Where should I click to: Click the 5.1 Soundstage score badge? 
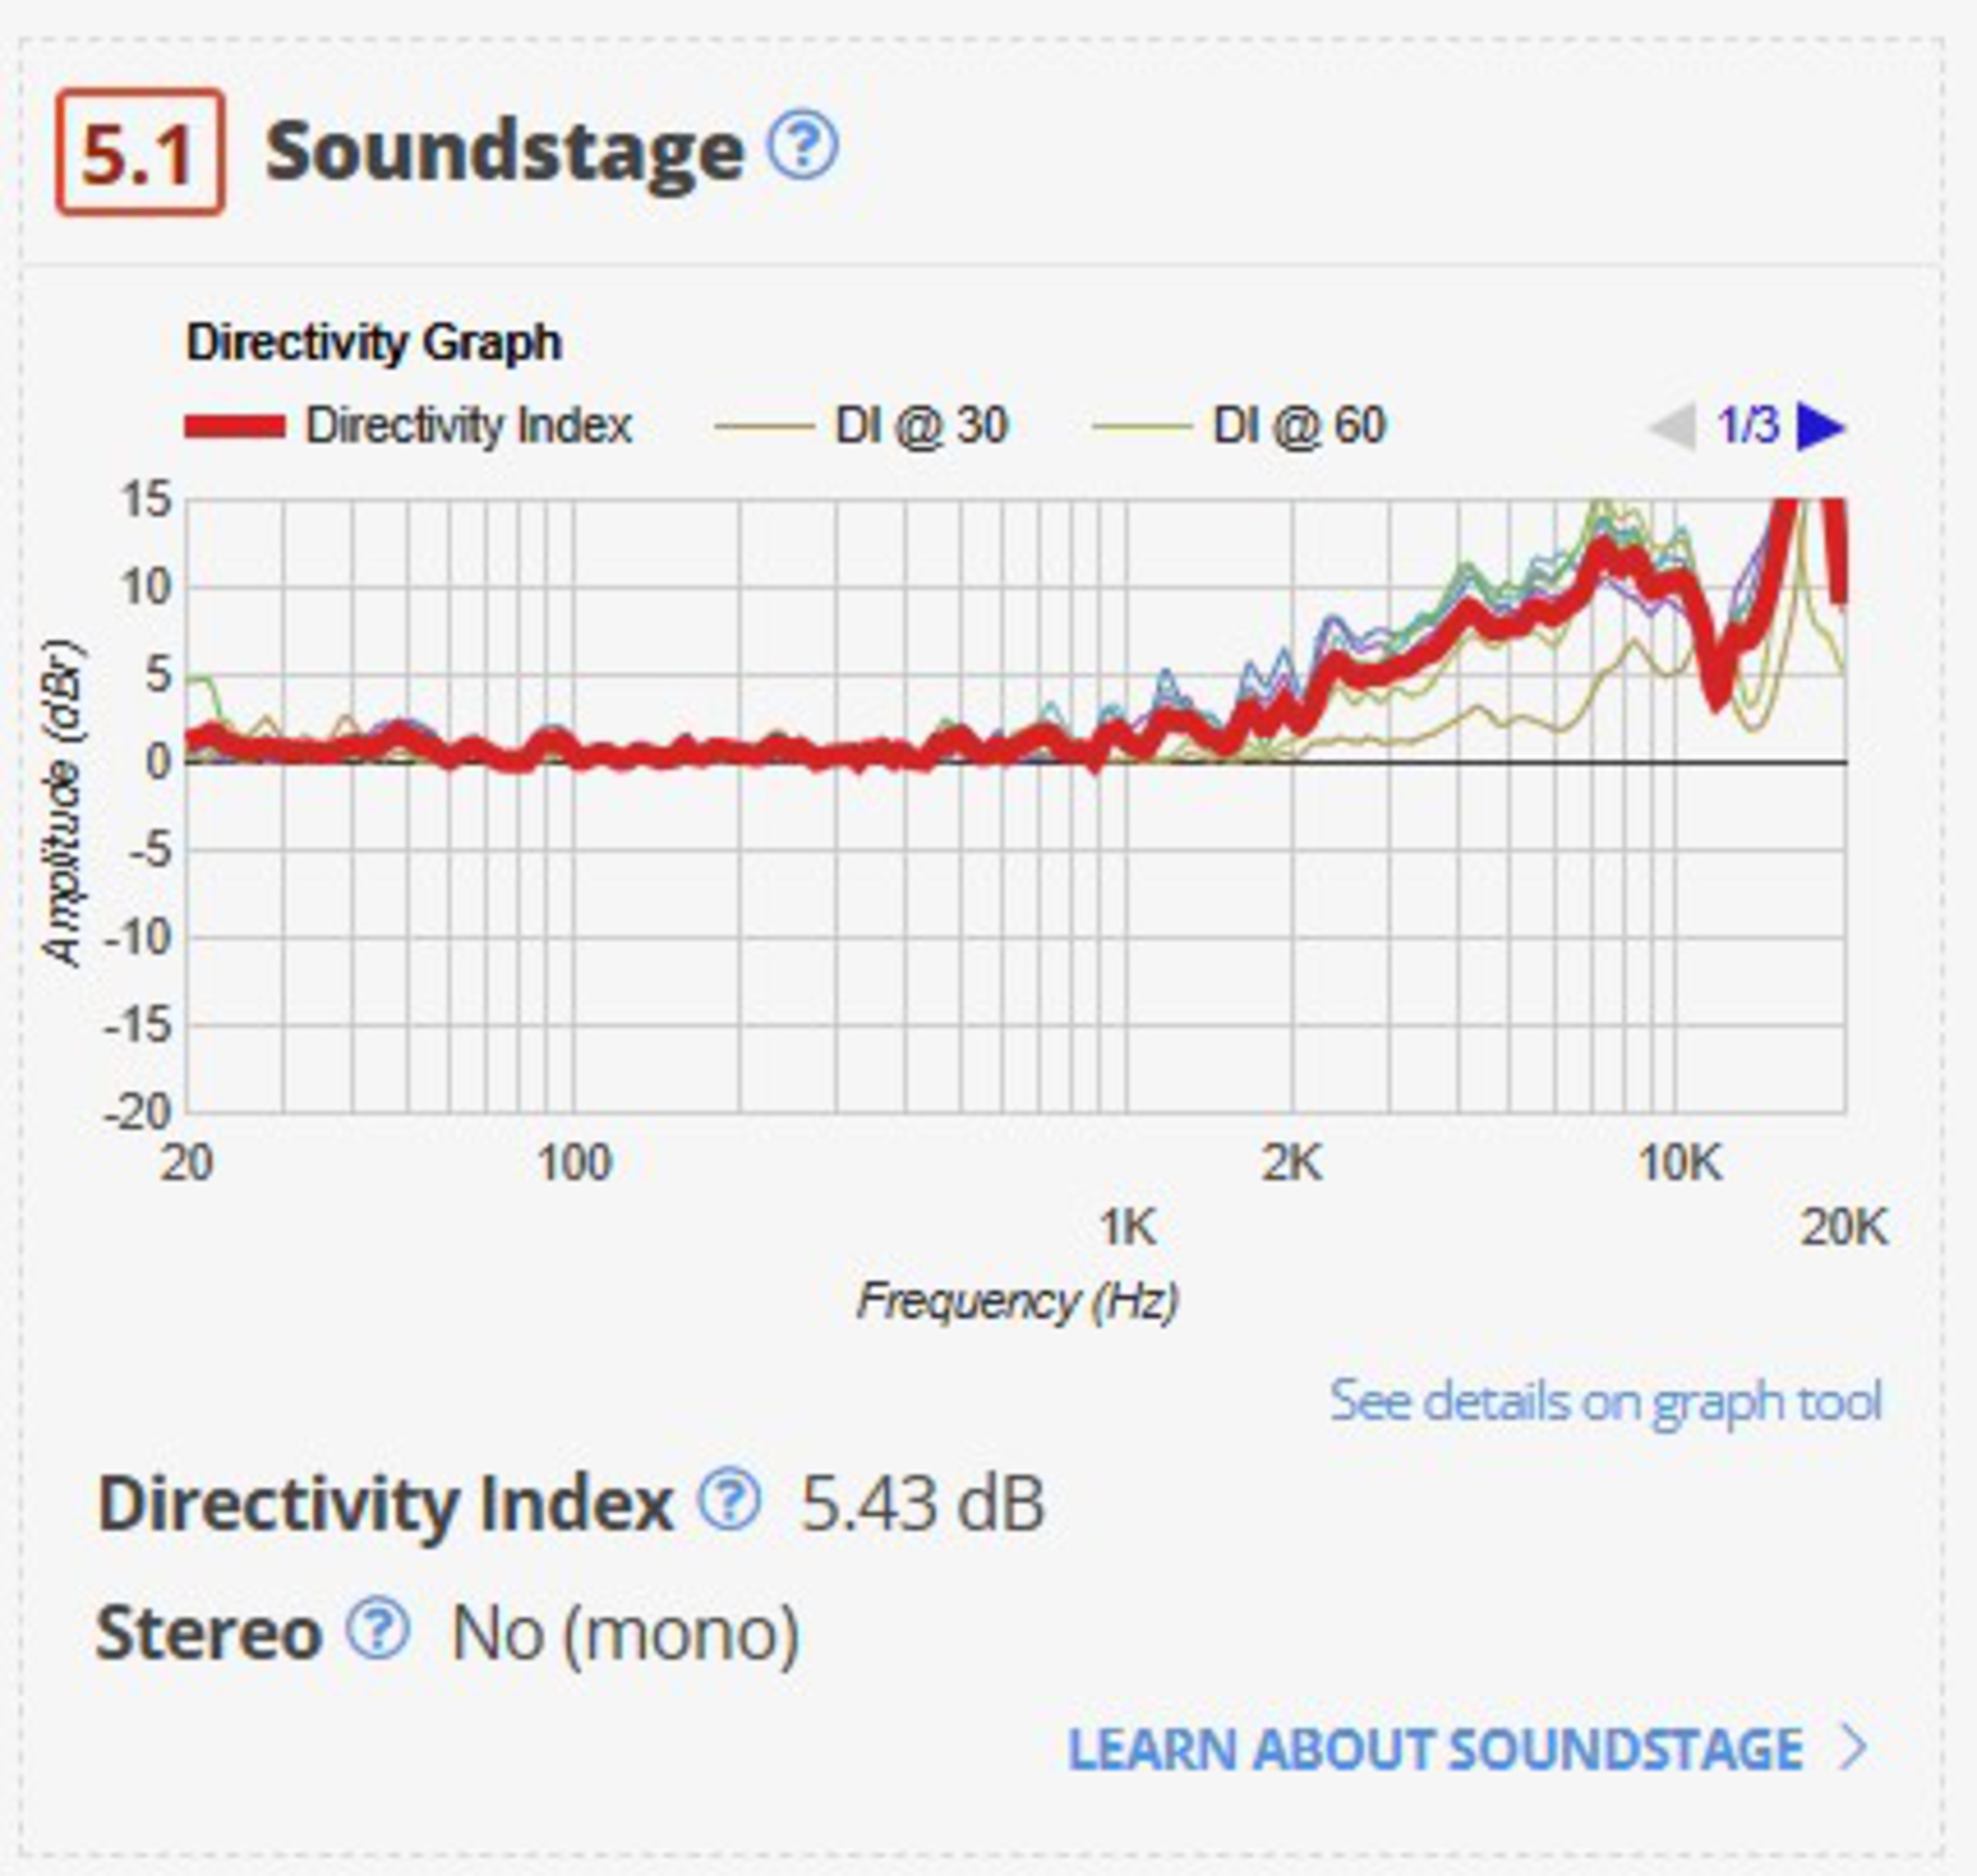(140, 152)
